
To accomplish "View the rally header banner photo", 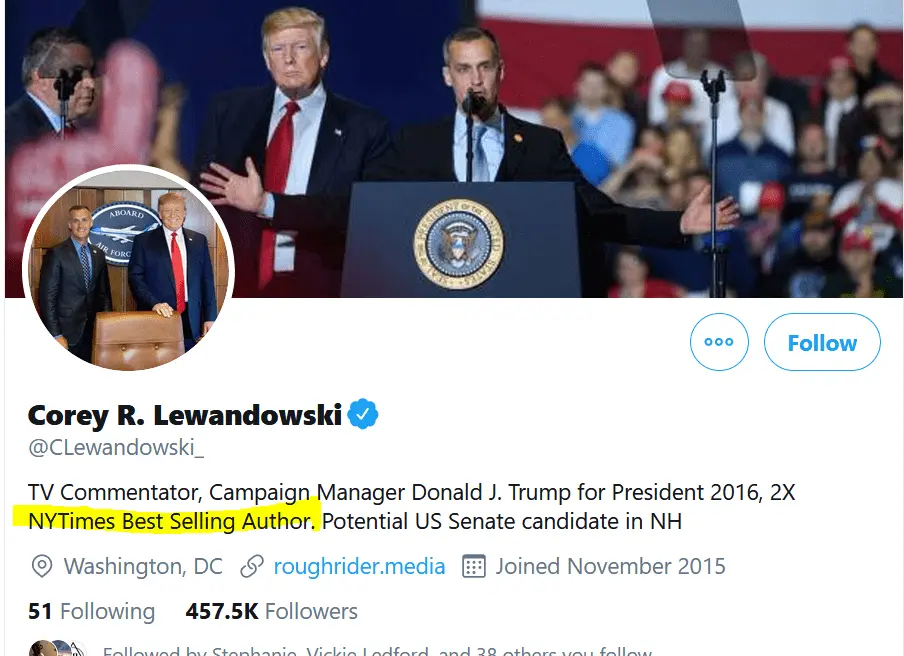I will [x=452, y=149].
